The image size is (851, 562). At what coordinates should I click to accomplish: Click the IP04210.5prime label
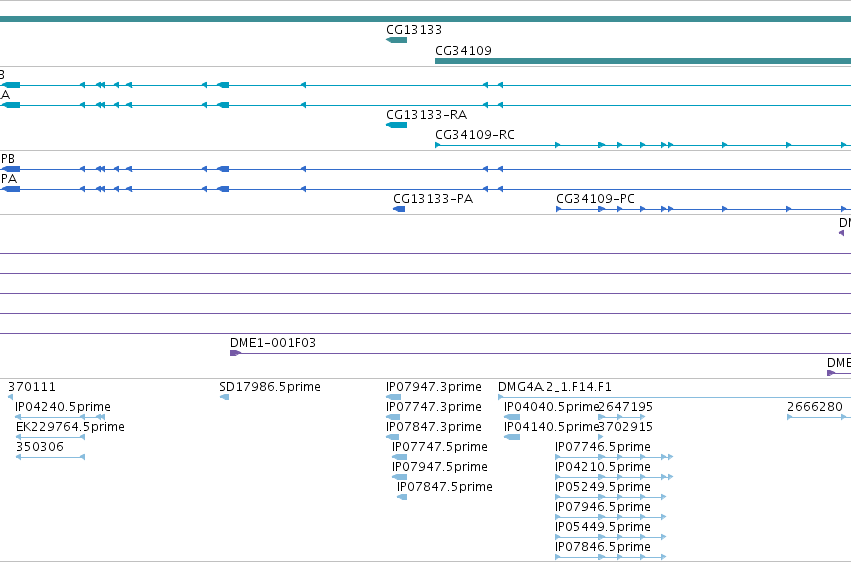pos(602,467)
